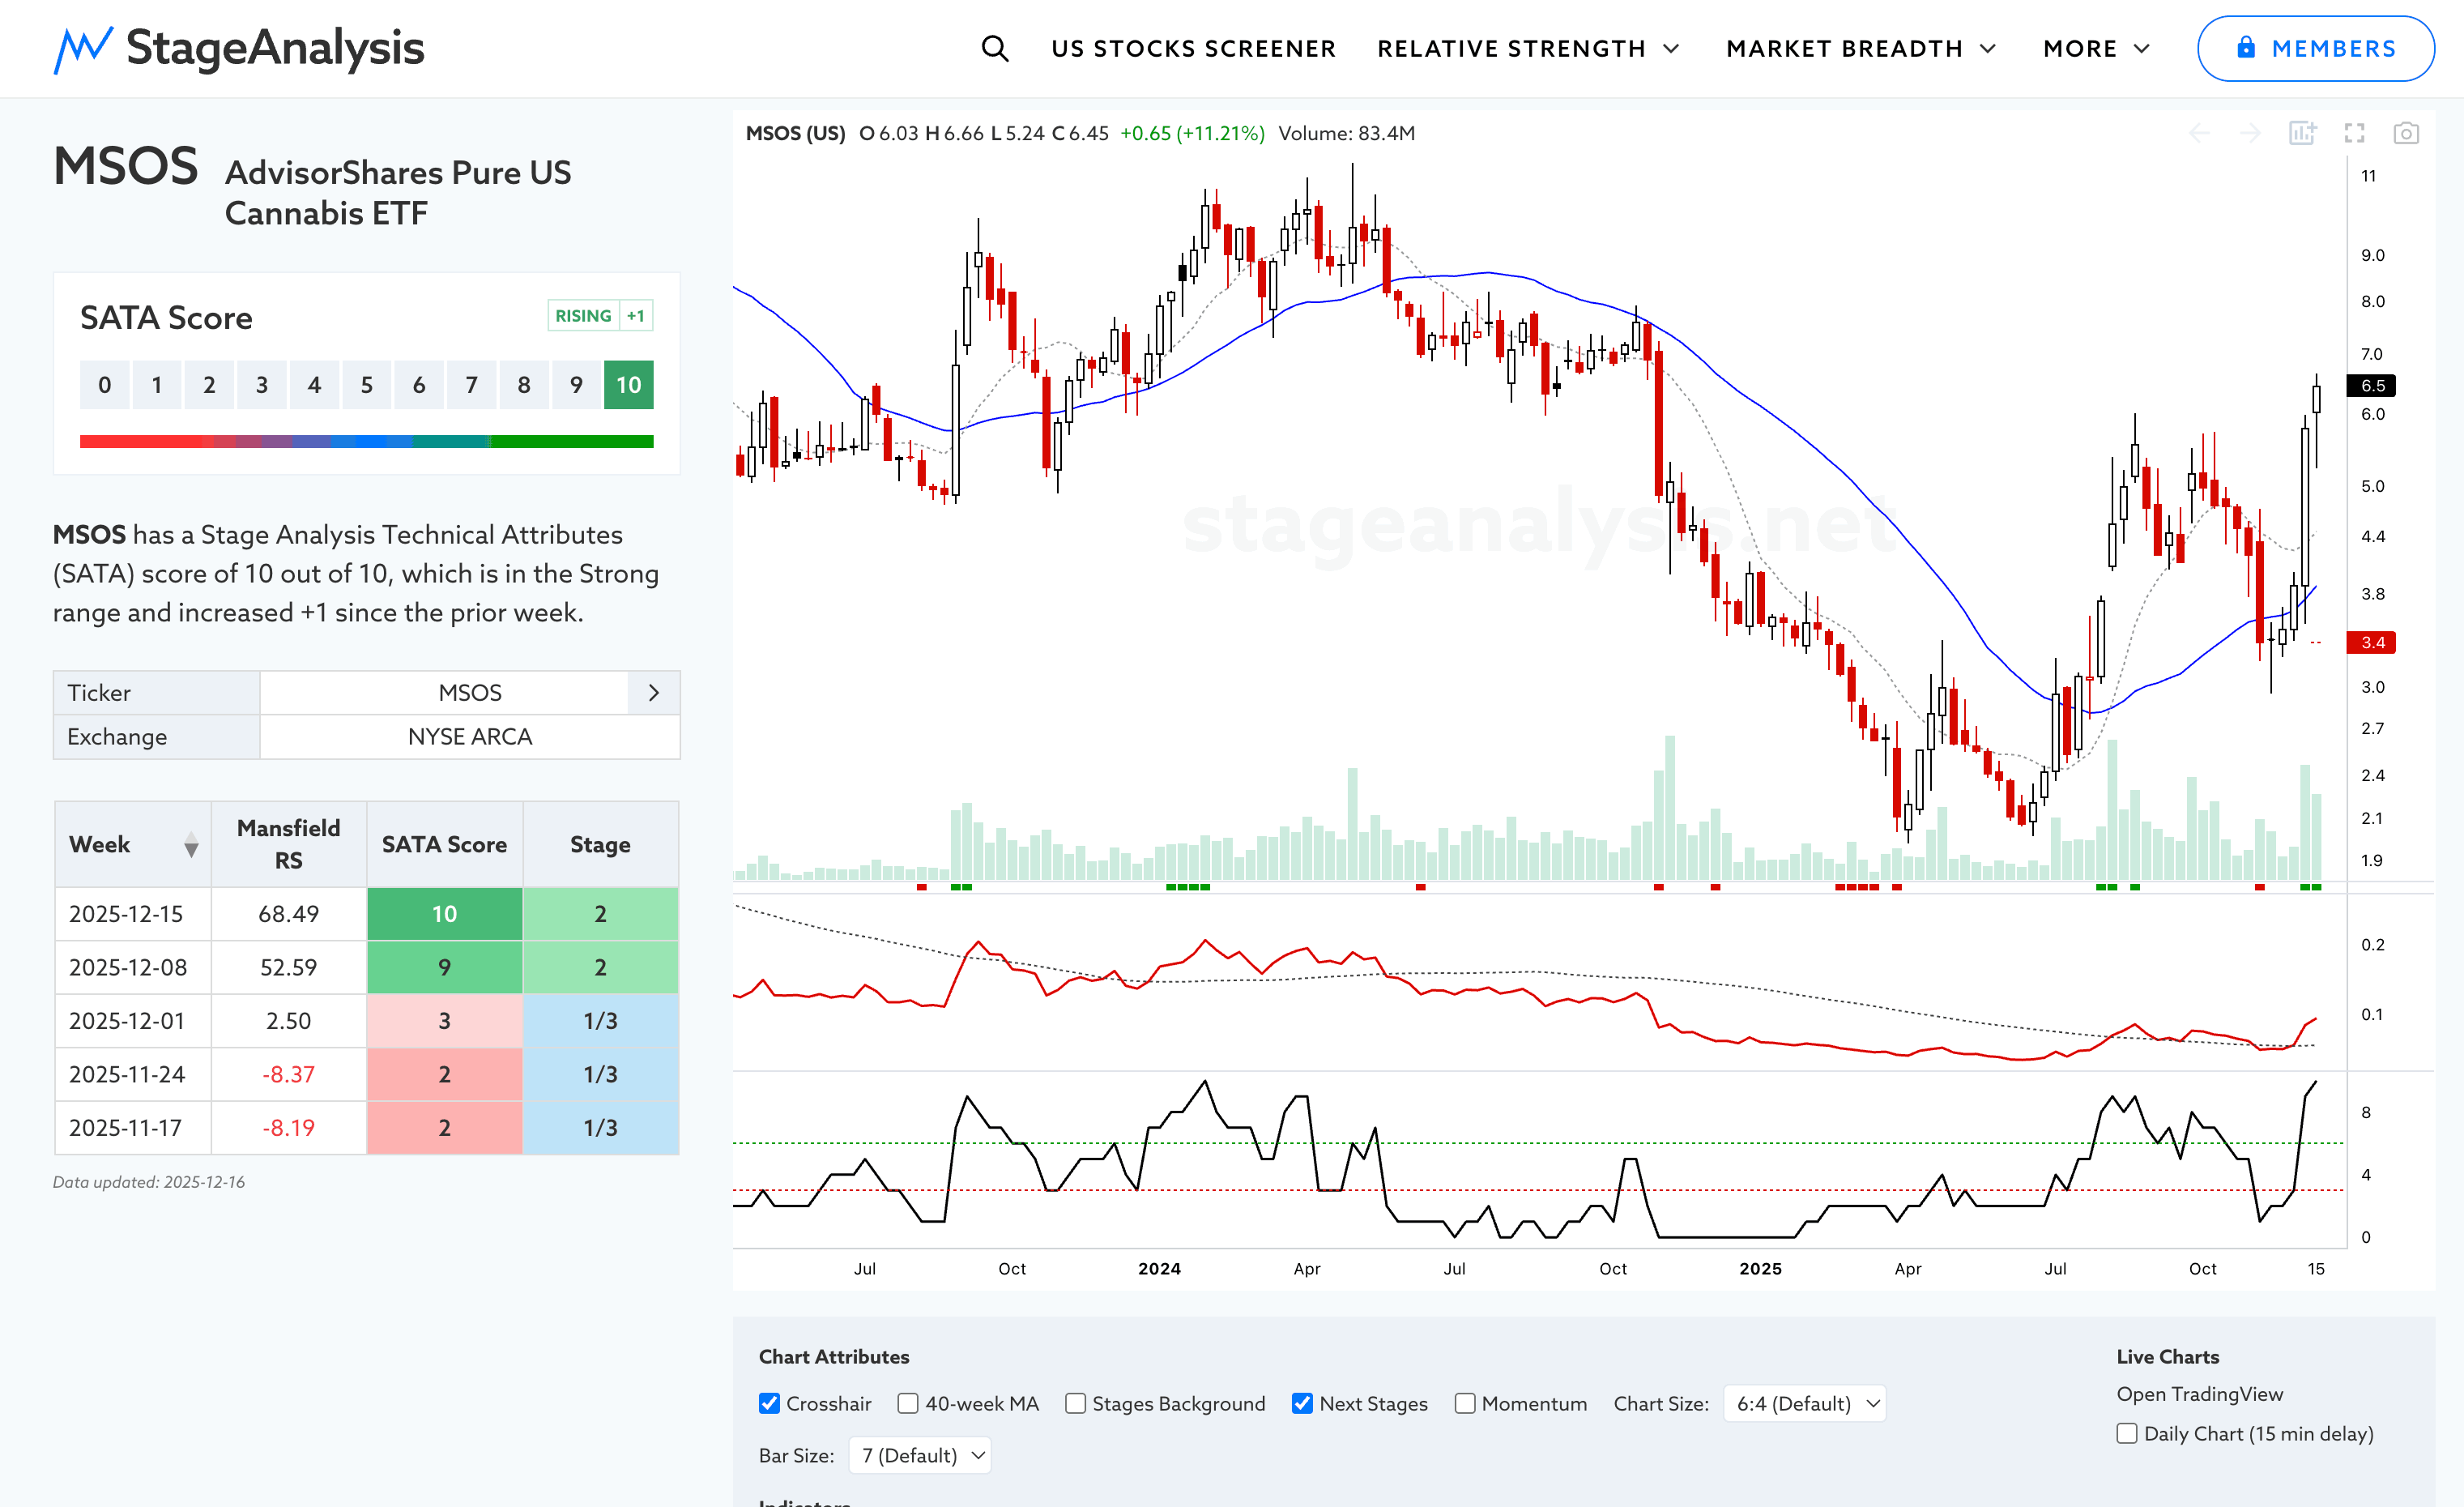Click the StageAnalysis logo
This screenshot has height=1507, width=2464.
click(238, 48)
